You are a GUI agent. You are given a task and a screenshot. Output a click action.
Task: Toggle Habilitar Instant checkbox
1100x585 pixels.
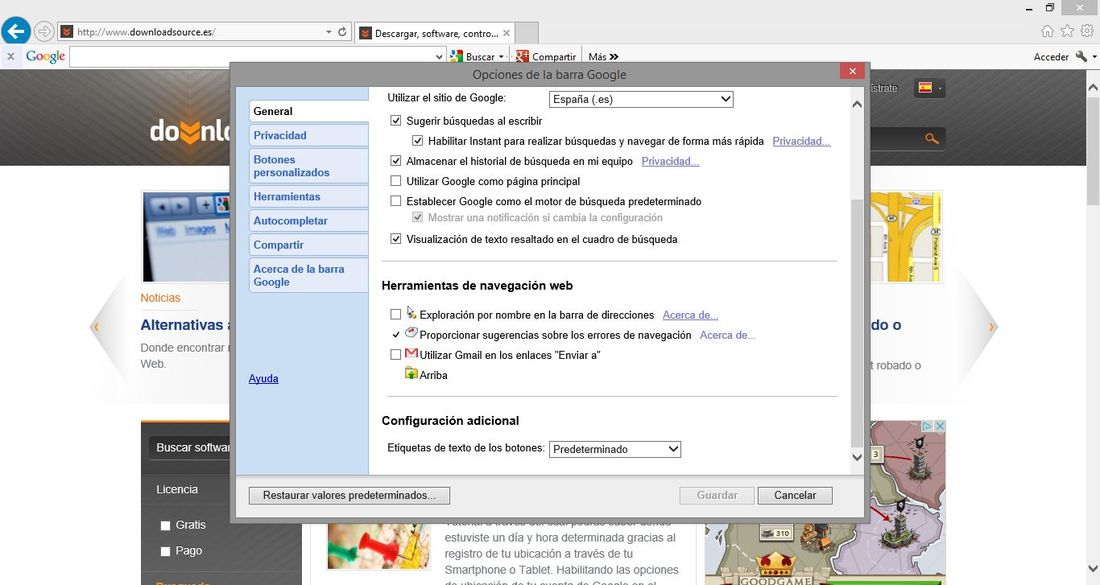[417, 141]
